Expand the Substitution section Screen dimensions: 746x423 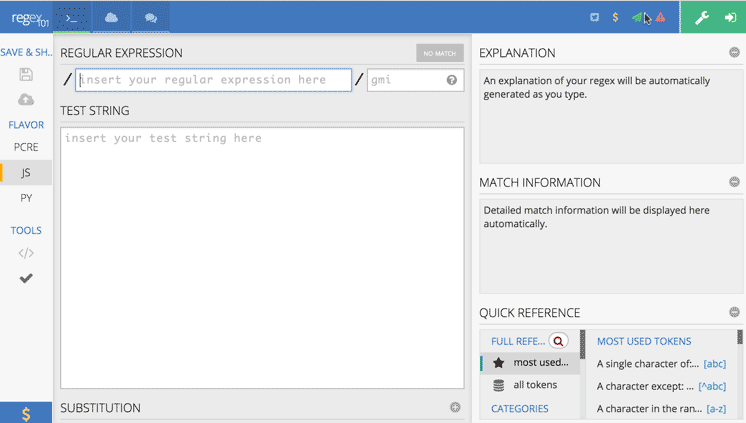coord(455,408)
